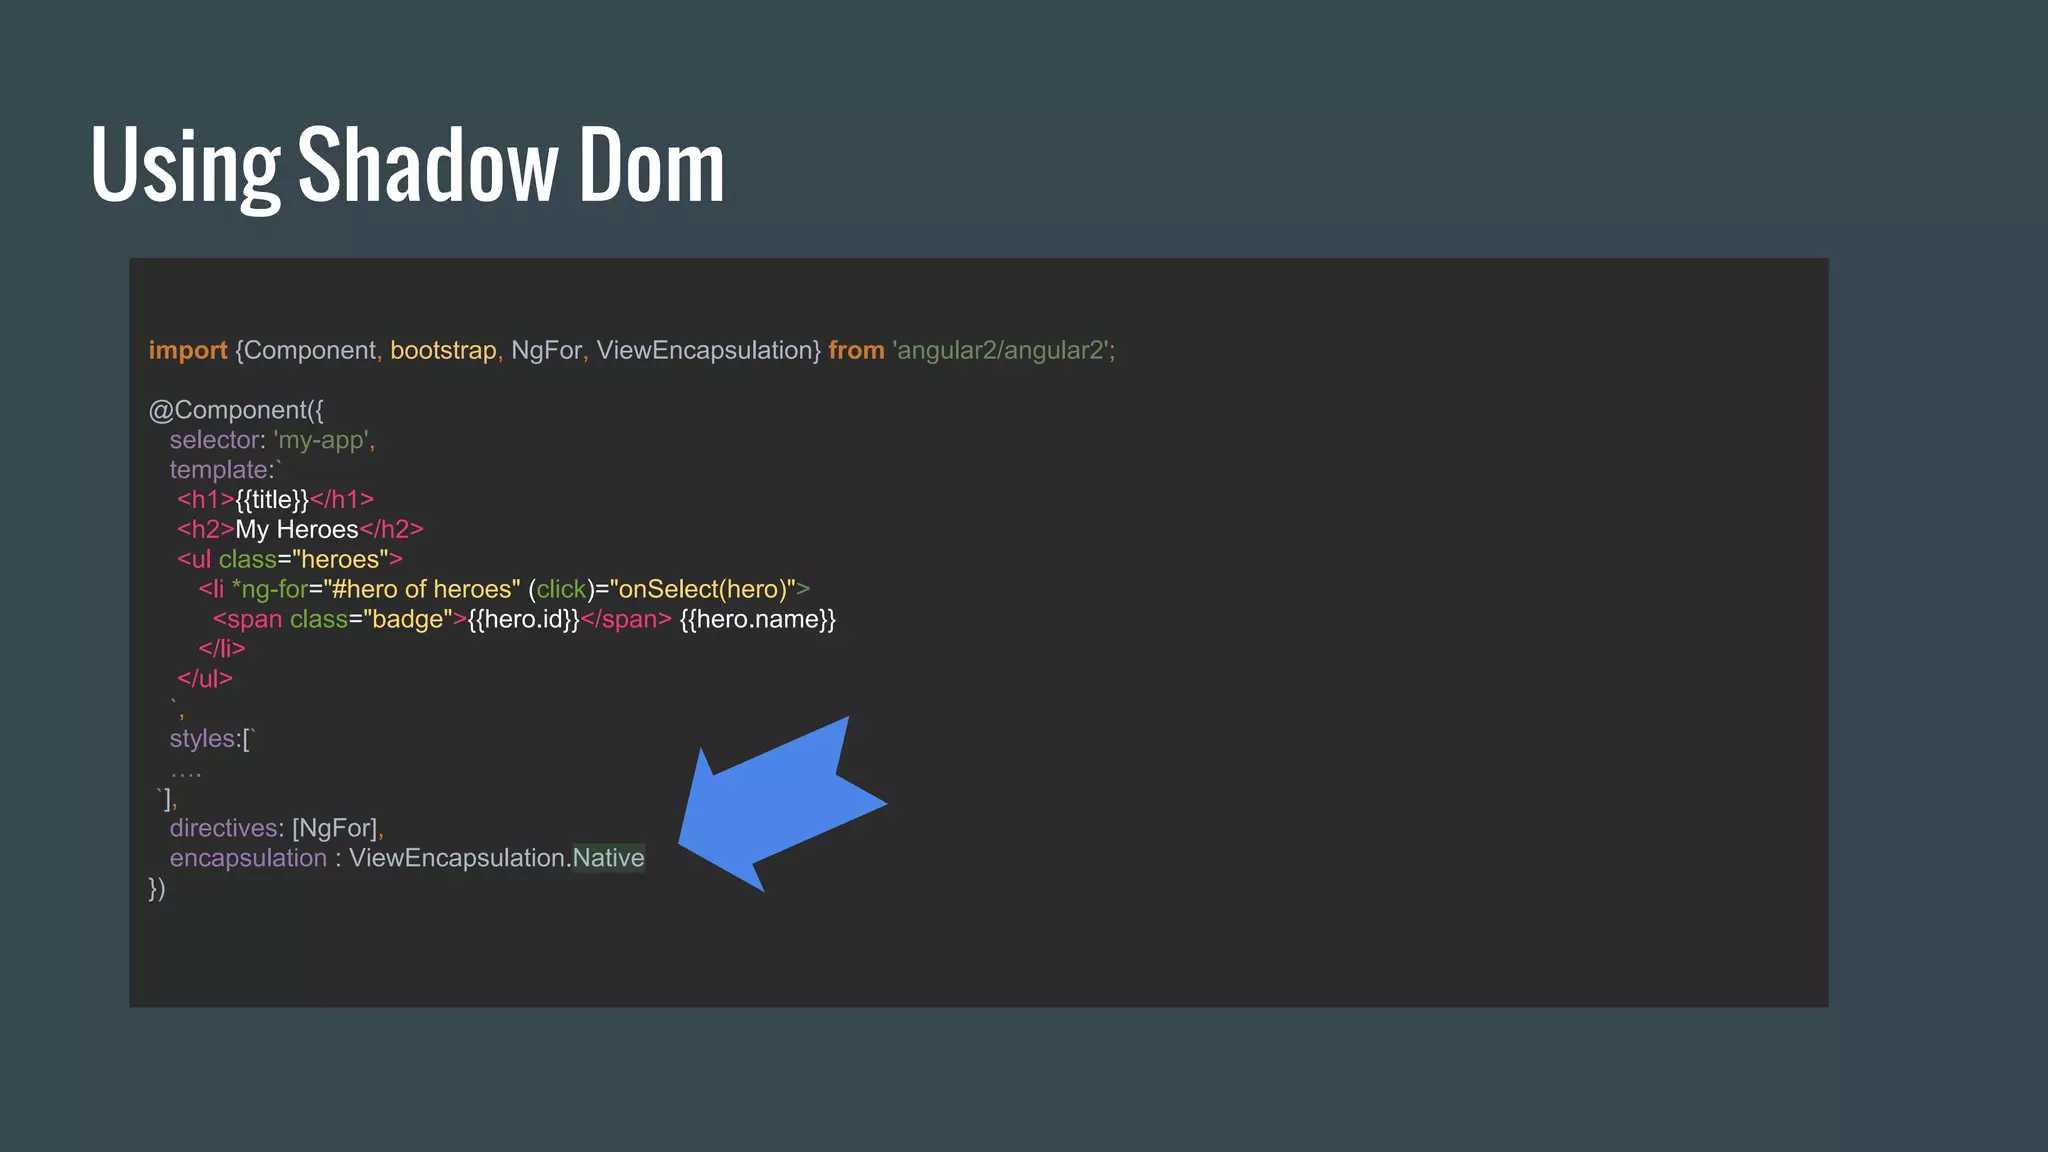The image size is (2048, 1152).
Task: Click the '<li *ng-for=' line with onSelect(hero)
Action: [504, 589]
